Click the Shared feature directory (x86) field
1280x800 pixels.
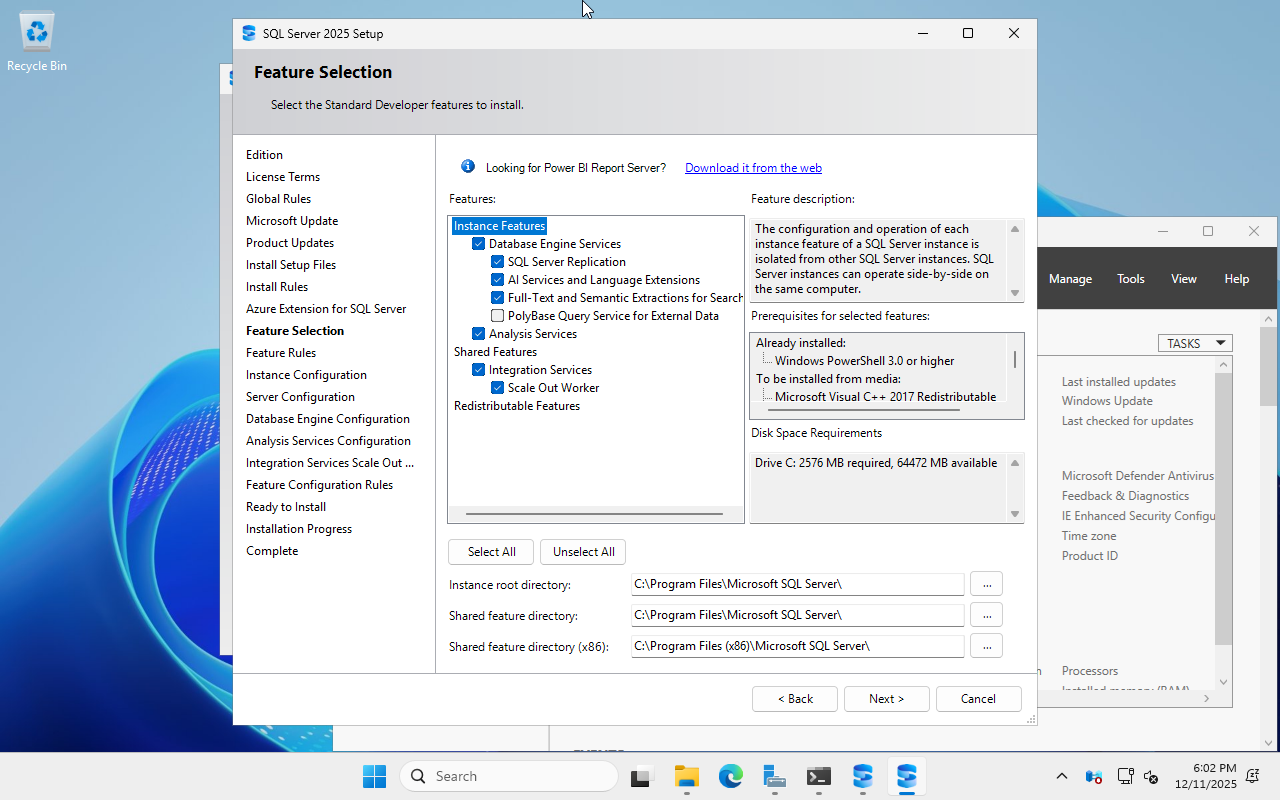tap(797, 646)
